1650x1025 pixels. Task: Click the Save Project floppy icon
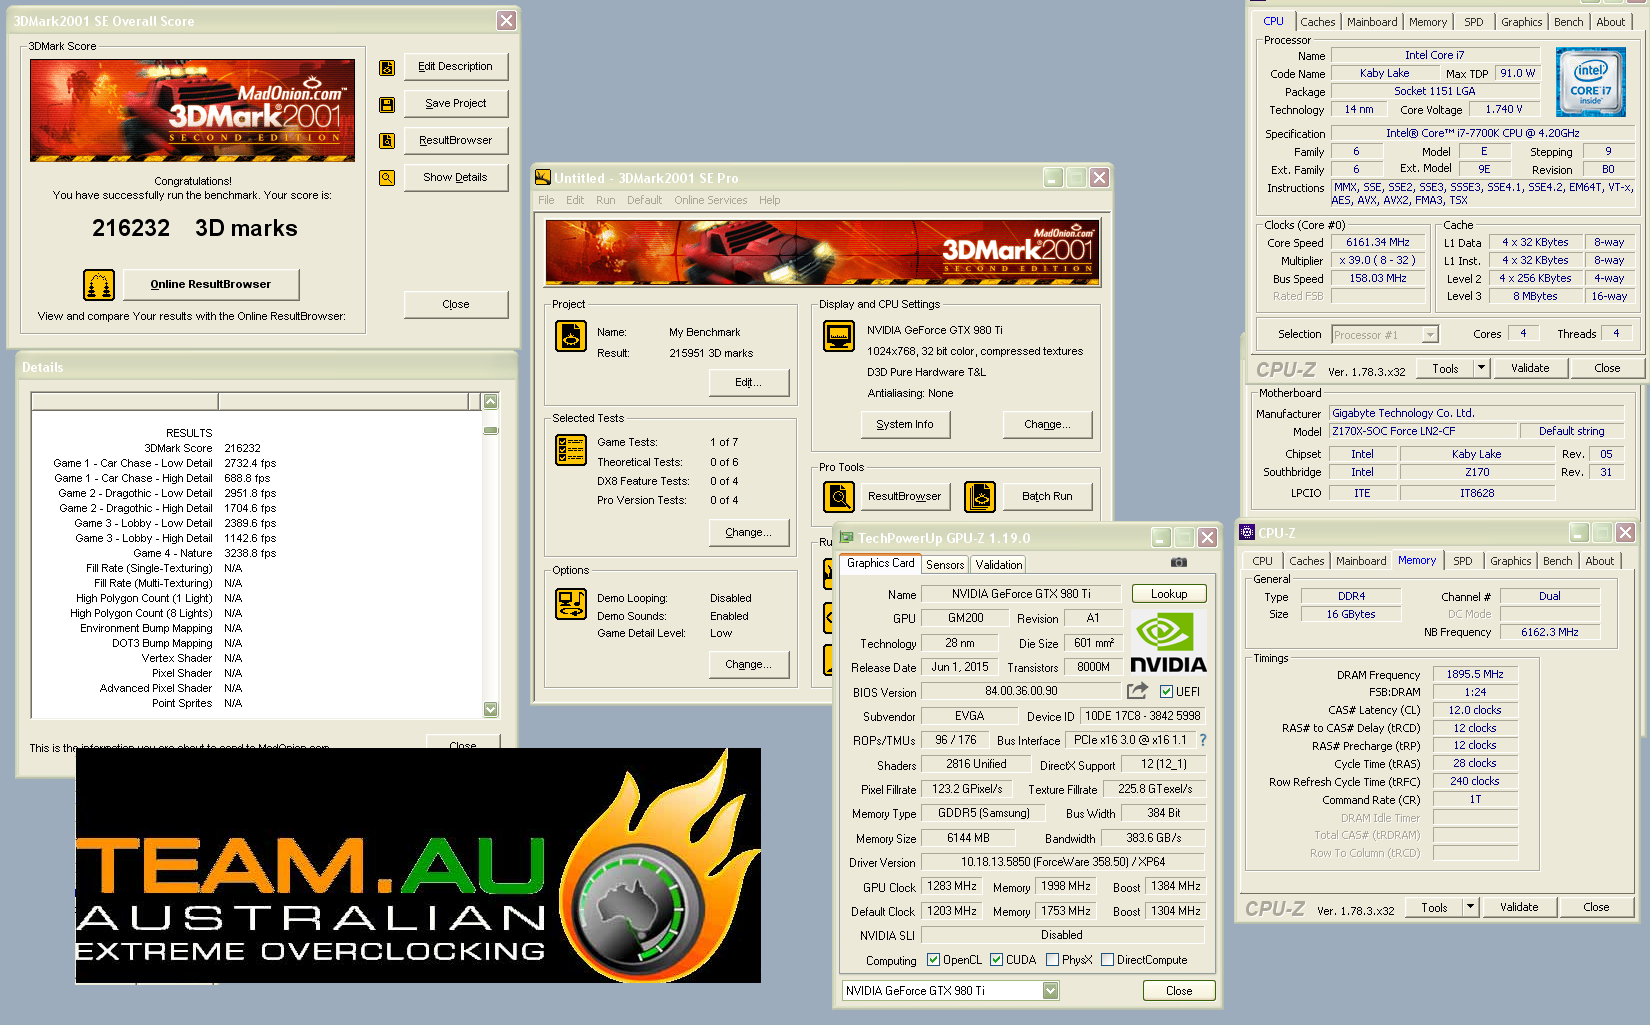click(387, 105)
